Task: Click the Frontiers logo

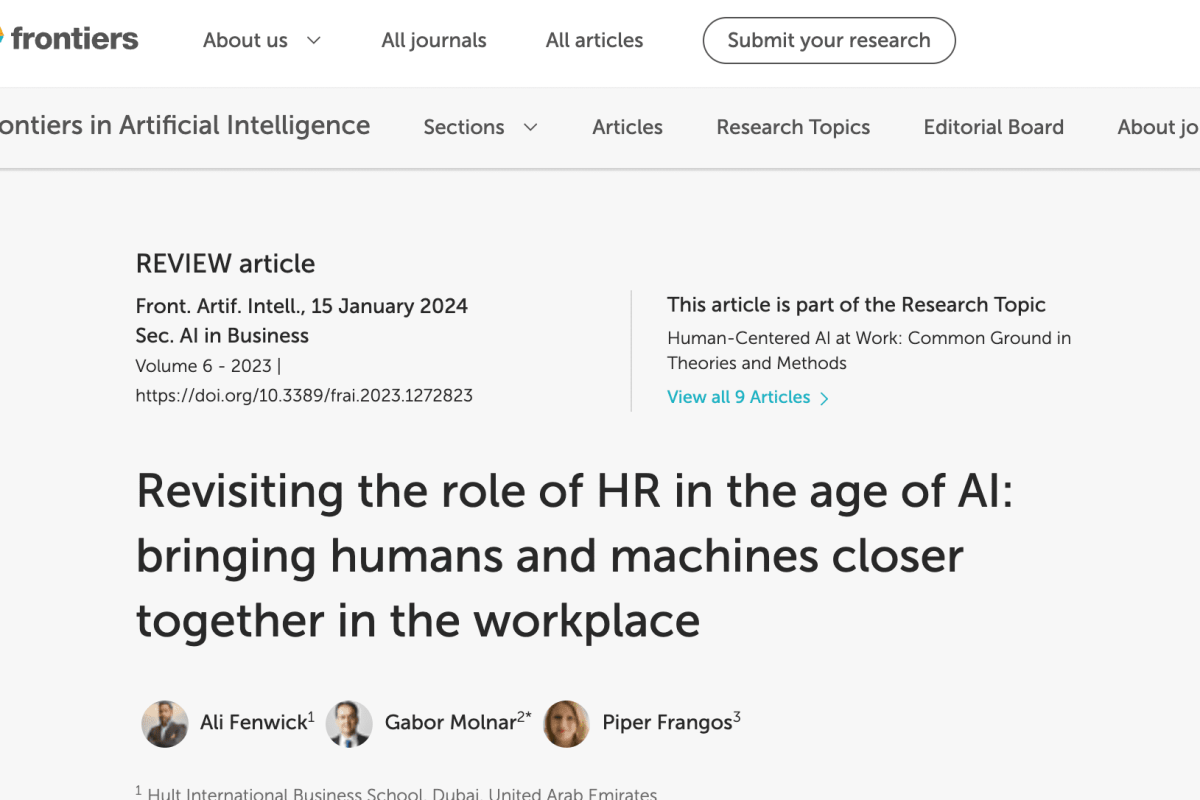Action: 70,40
